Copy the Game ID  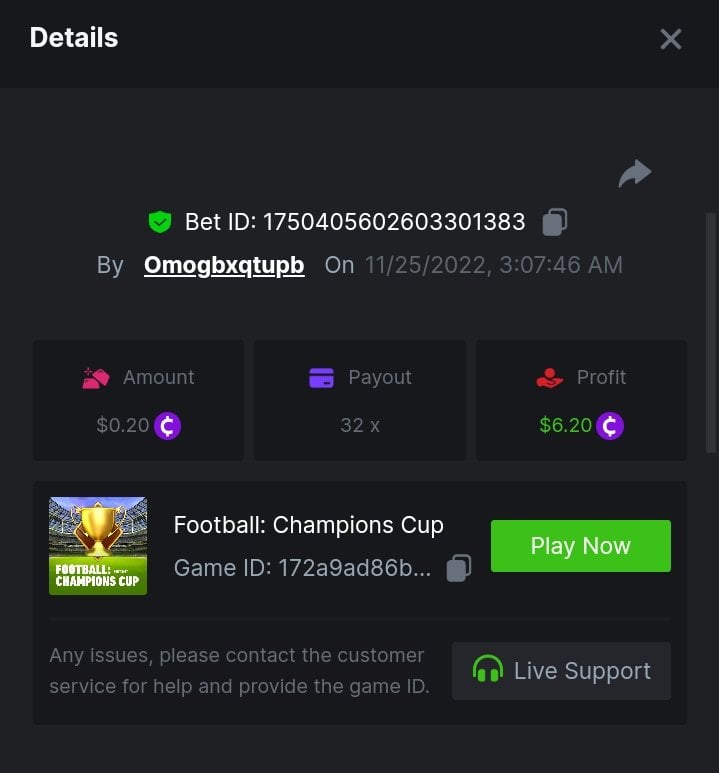pos(458,568)
